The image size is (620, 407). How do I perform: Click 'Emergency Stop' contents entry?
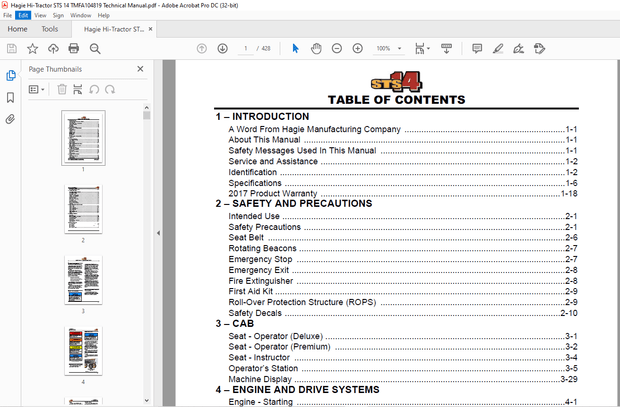(x=260, y=259)
